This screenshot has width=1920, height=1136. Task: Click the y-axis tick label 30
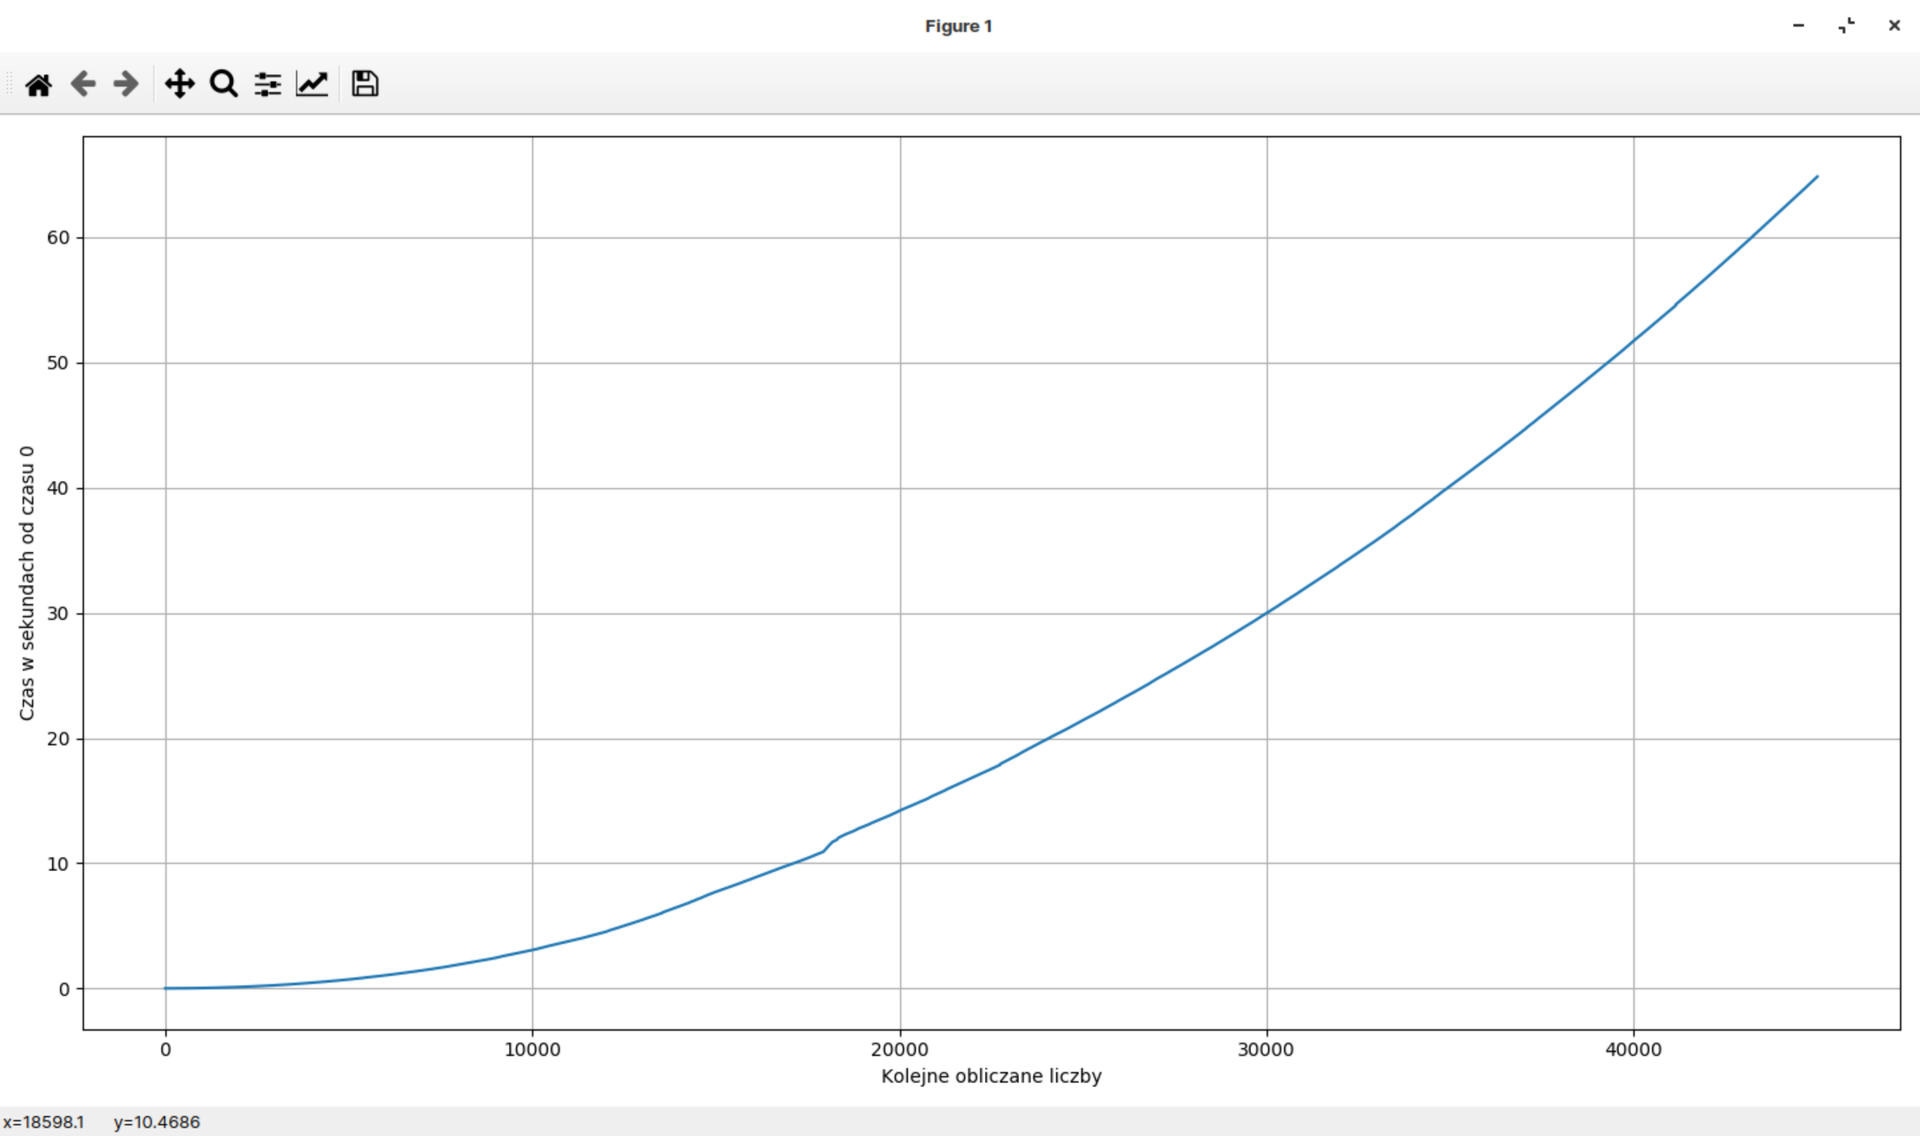click(x=58, y=614)
